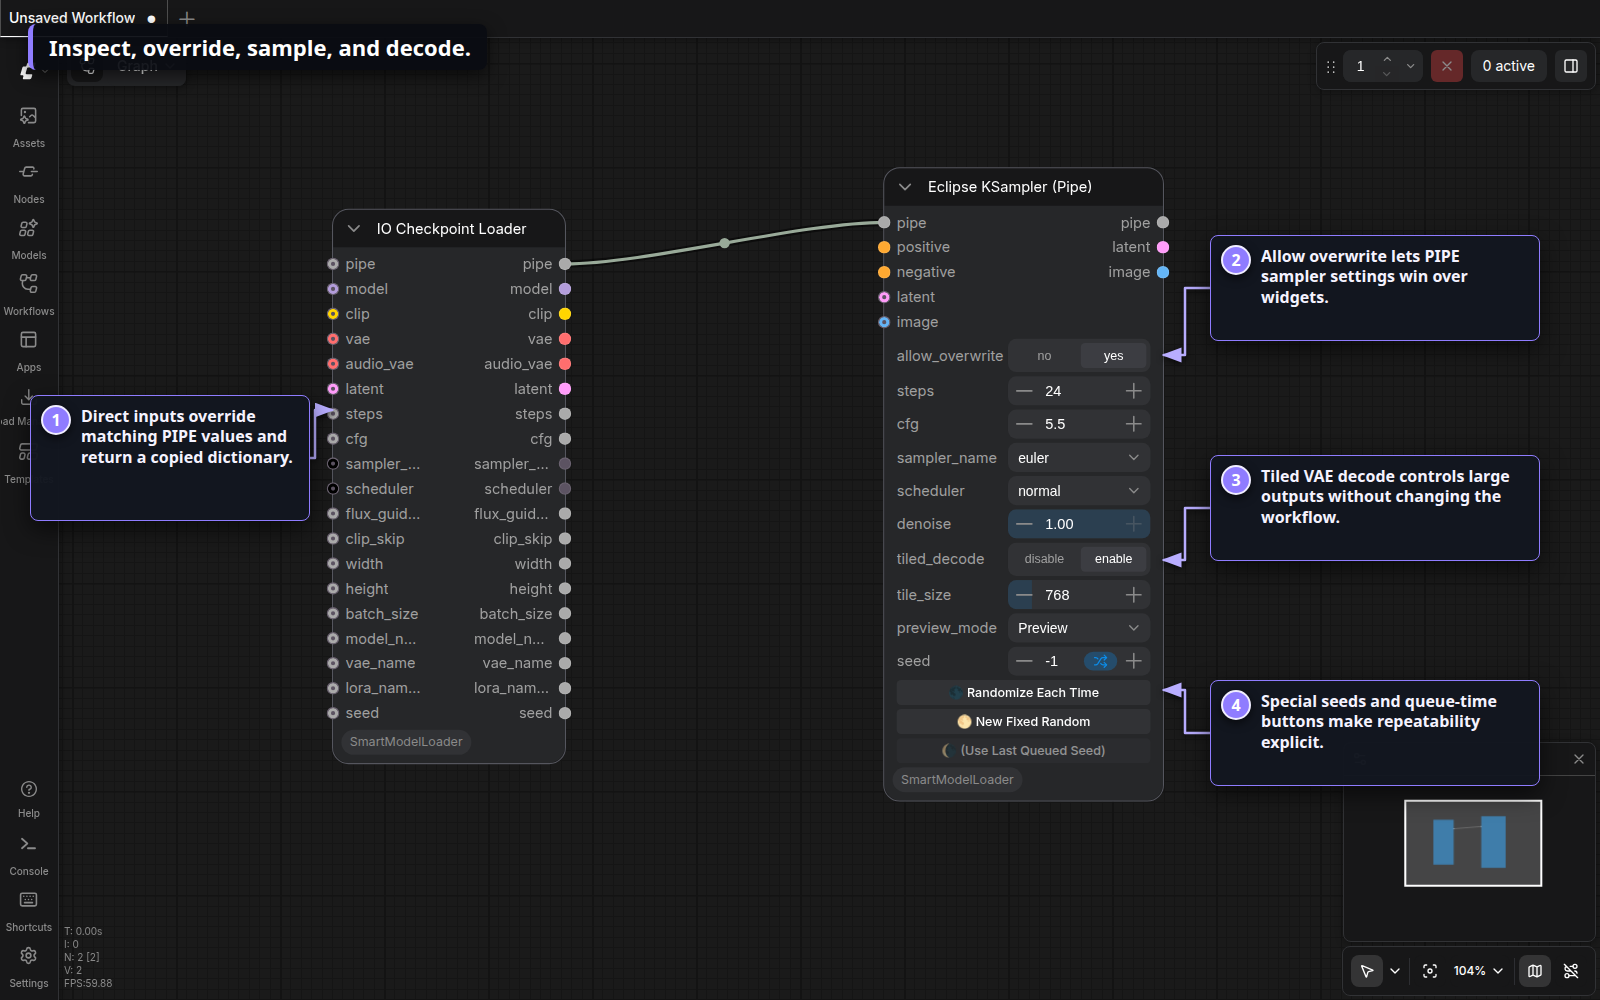This screenshot has width=1600, height=1000.
Task: Click the KSampler latent output socket
Action: click(x=1163, y=247)
